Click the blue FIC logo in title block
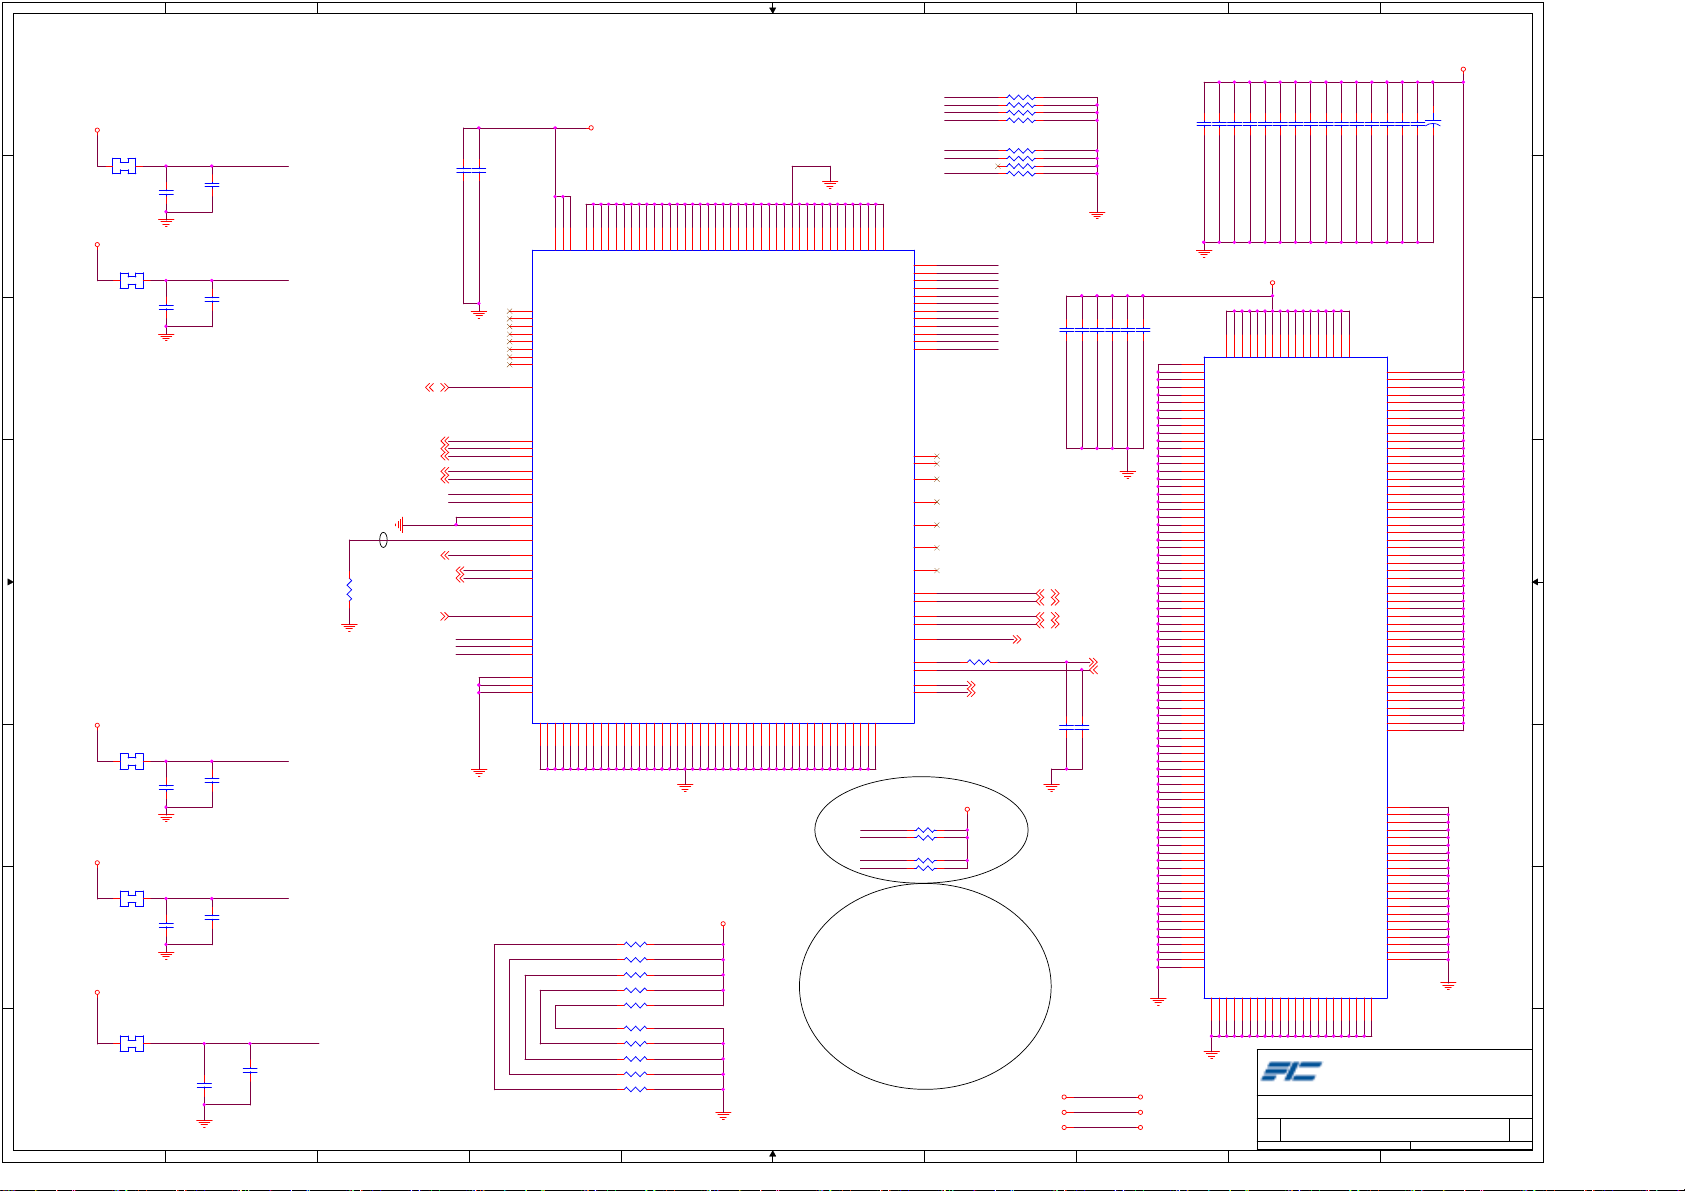The image size is (1685, 1191). pos(1291,1071)
